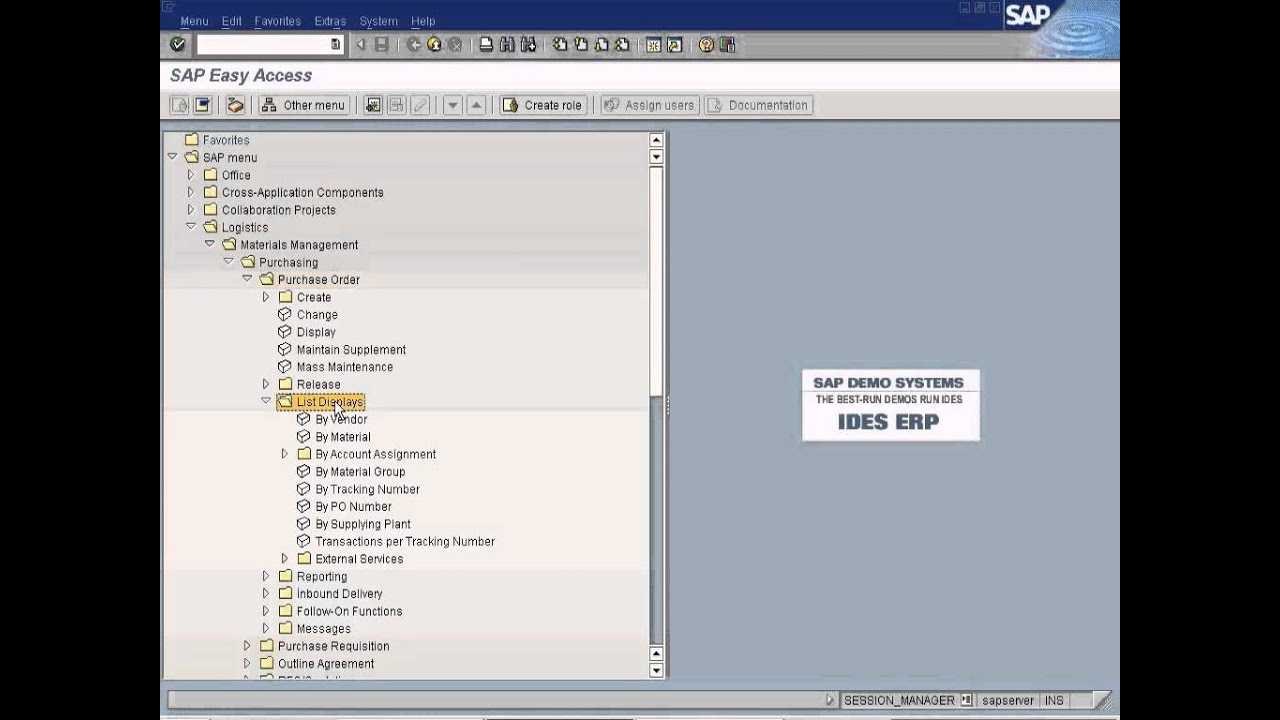The width and height of the screenshot is (1280, 720).
Task: Click the User Menu icon
Action: (x=179, y=105)
